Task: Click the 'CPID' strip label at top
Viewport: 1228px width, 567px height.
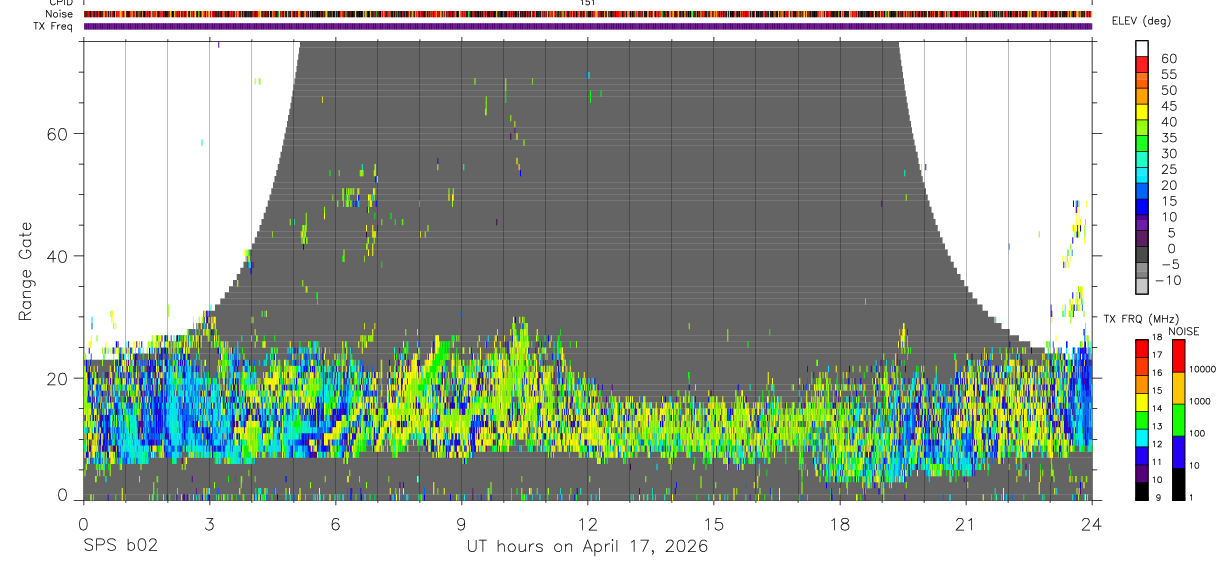Action: (61, 3)
